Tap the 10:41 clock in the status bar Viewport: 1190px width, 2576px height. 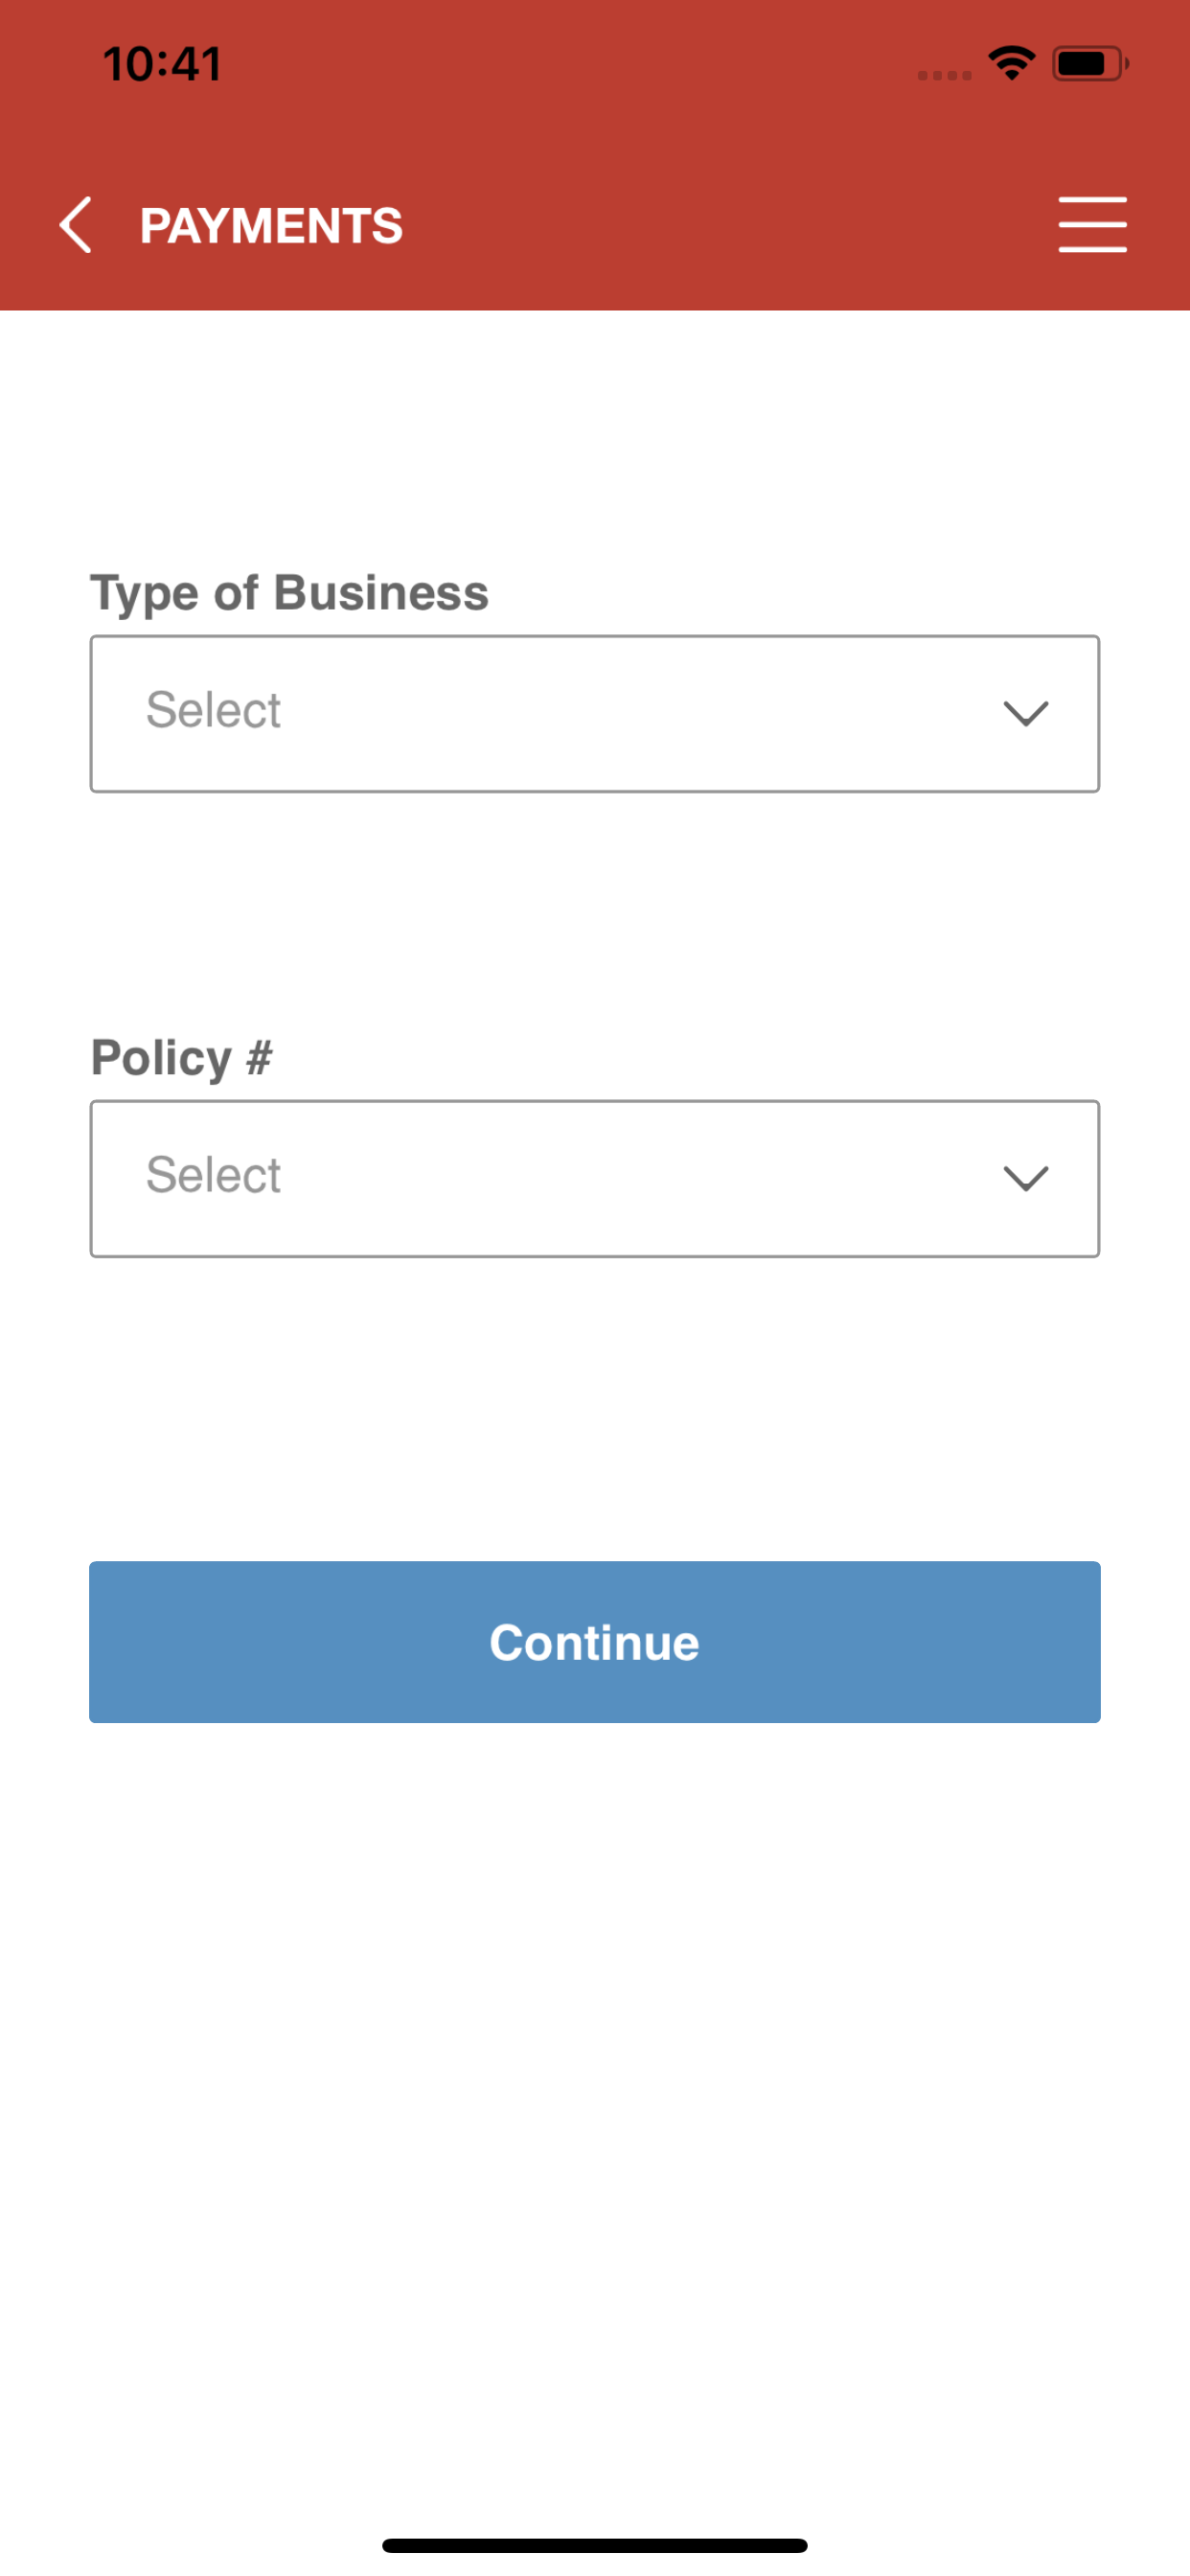(x=162, y=64)
